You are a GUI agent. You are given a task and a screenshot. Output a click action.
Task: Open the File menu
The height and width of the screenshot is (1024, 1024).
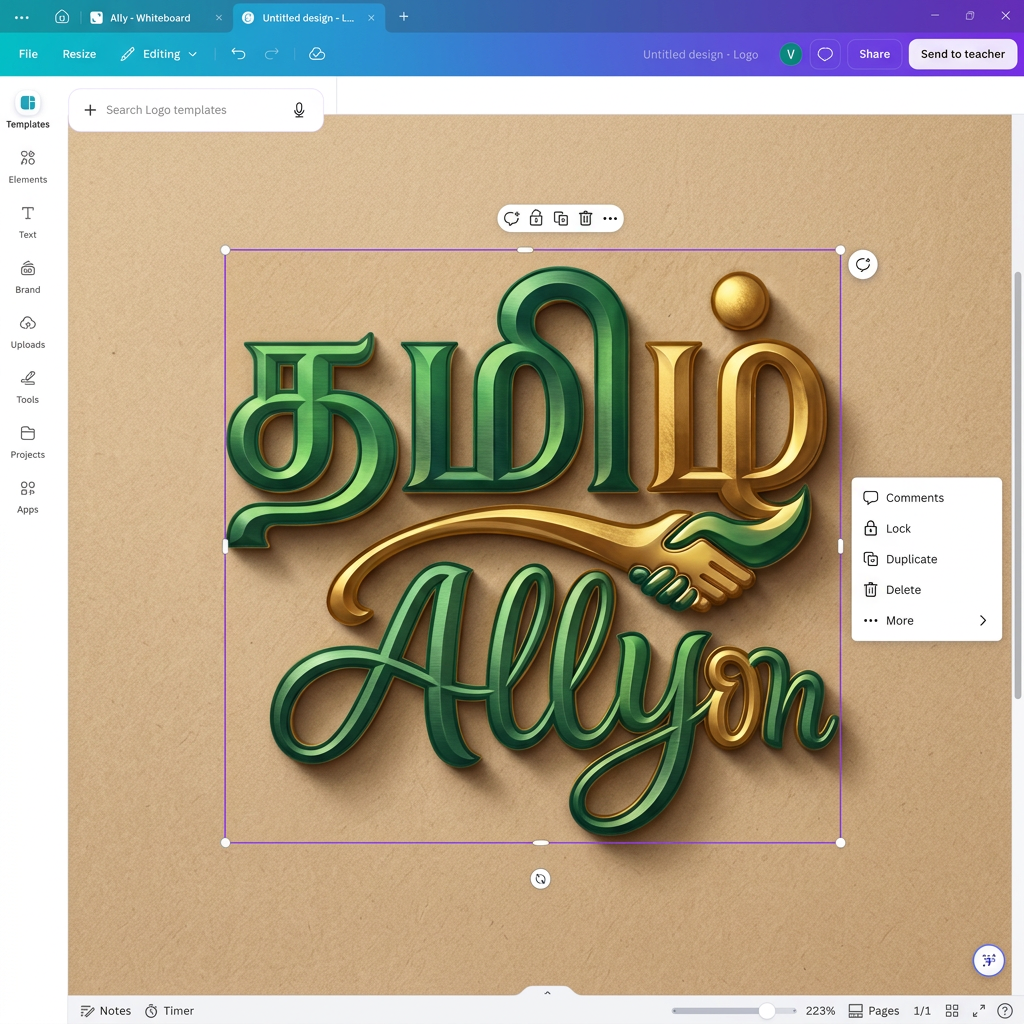coord(28,54)
